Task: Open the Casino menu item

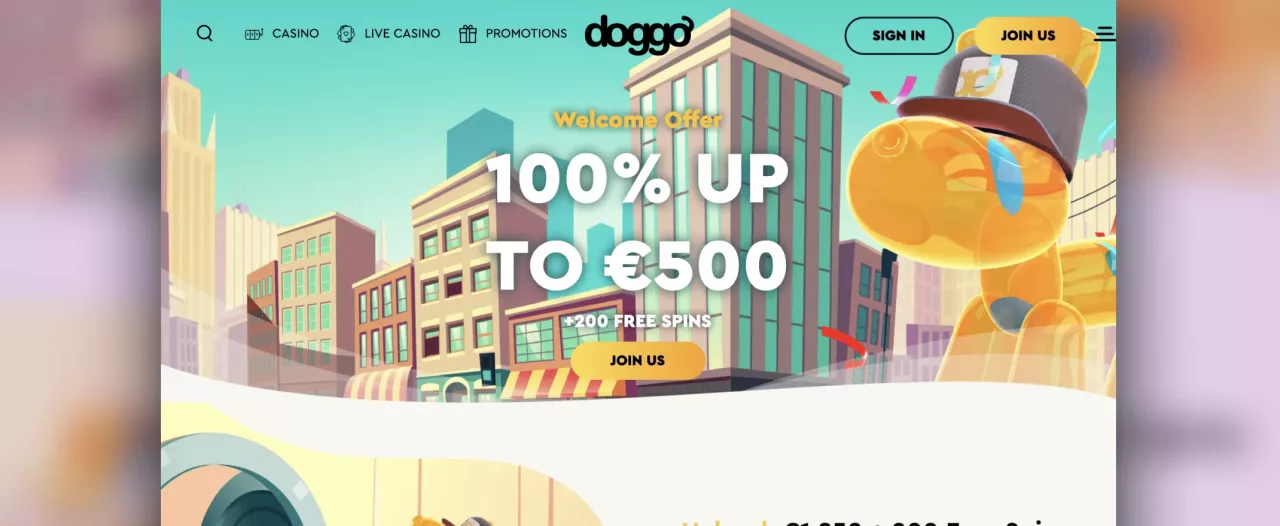Action: 295,34
